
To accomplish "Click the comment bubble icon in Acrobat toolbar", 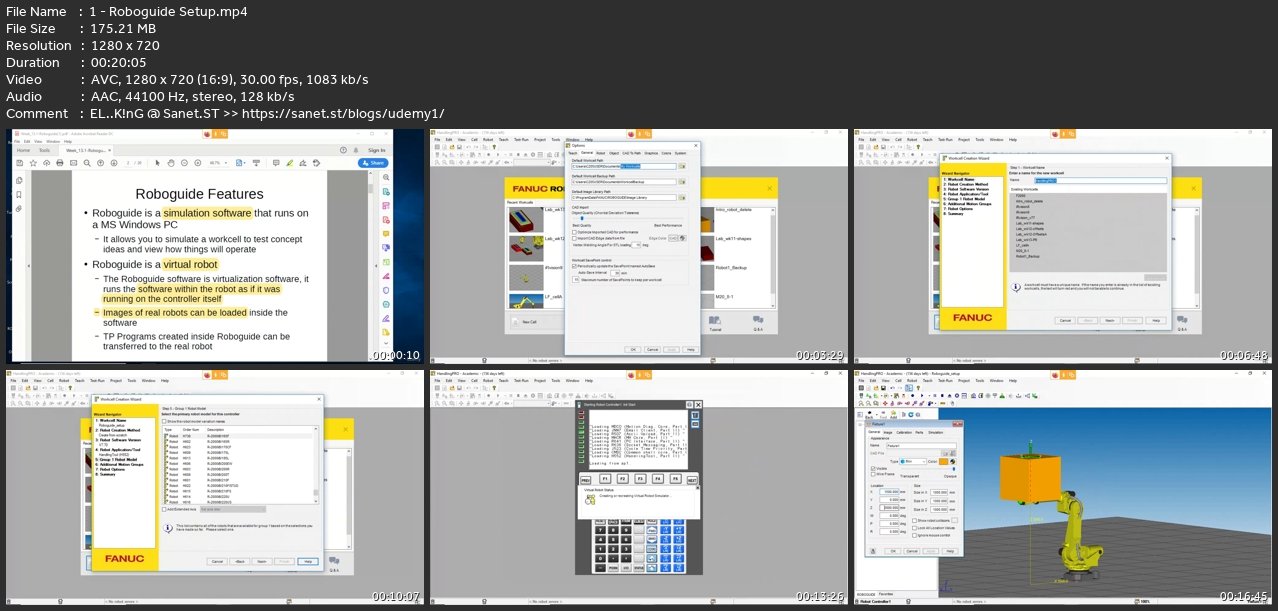I will [x=276, y=163].
